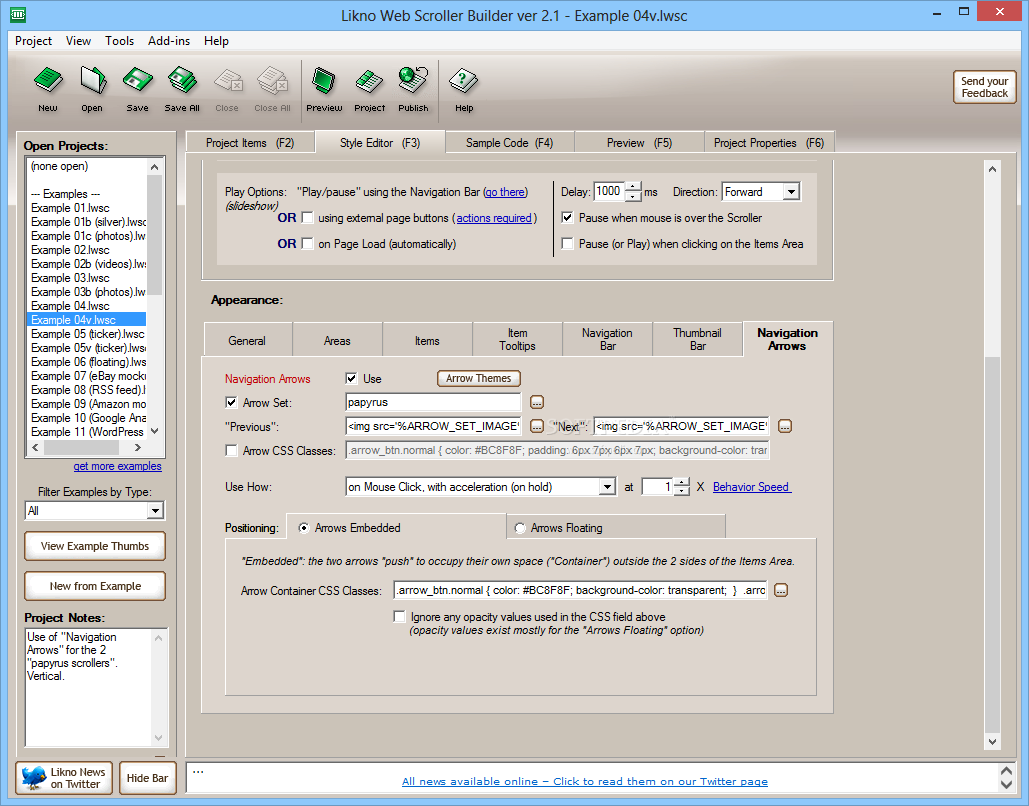Click the Hide Bar button
Viewport: 1029px width, 806px height.
(x=148, y=778)
